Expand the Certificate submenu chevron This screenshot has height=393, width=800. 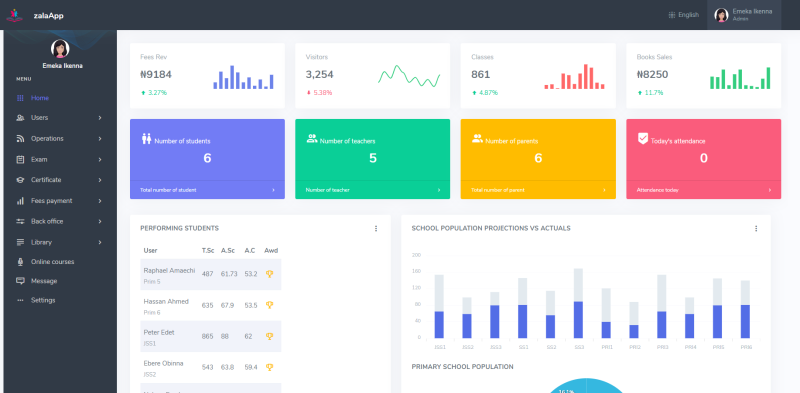coord(100,180)
